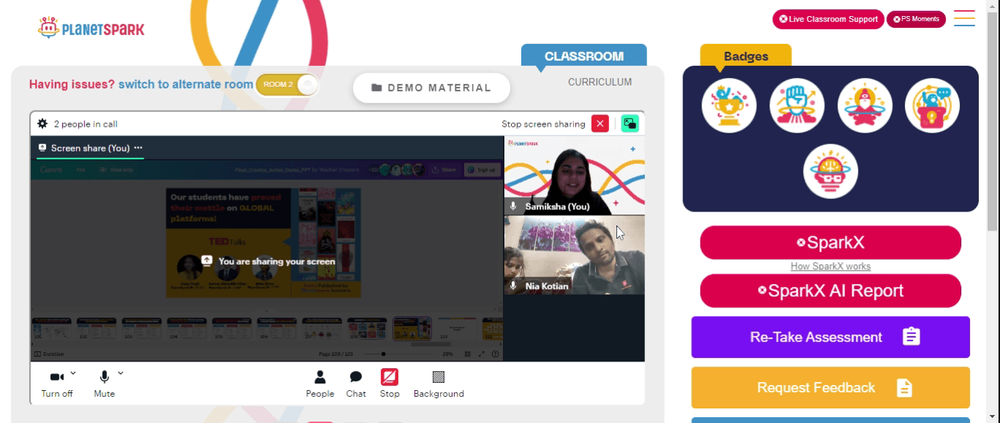The width and height of the screenshot is (1000, 423).
Task: Click the green picture-in-picture layout icon
Action: 630,124
